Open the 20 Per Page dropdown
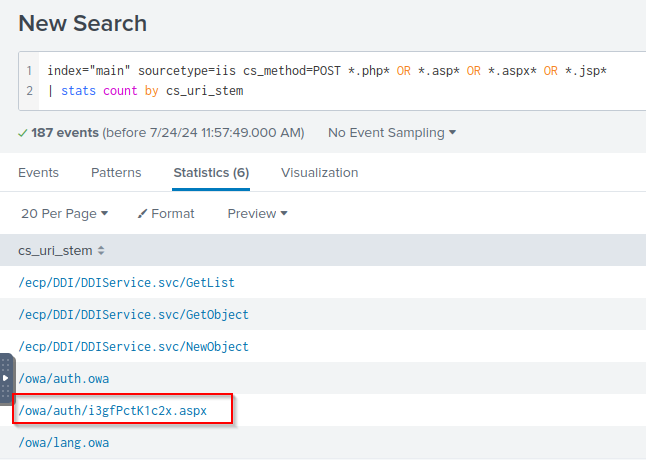Image resolution: width=646 pixels, height=473 pixels. [64, 213]
